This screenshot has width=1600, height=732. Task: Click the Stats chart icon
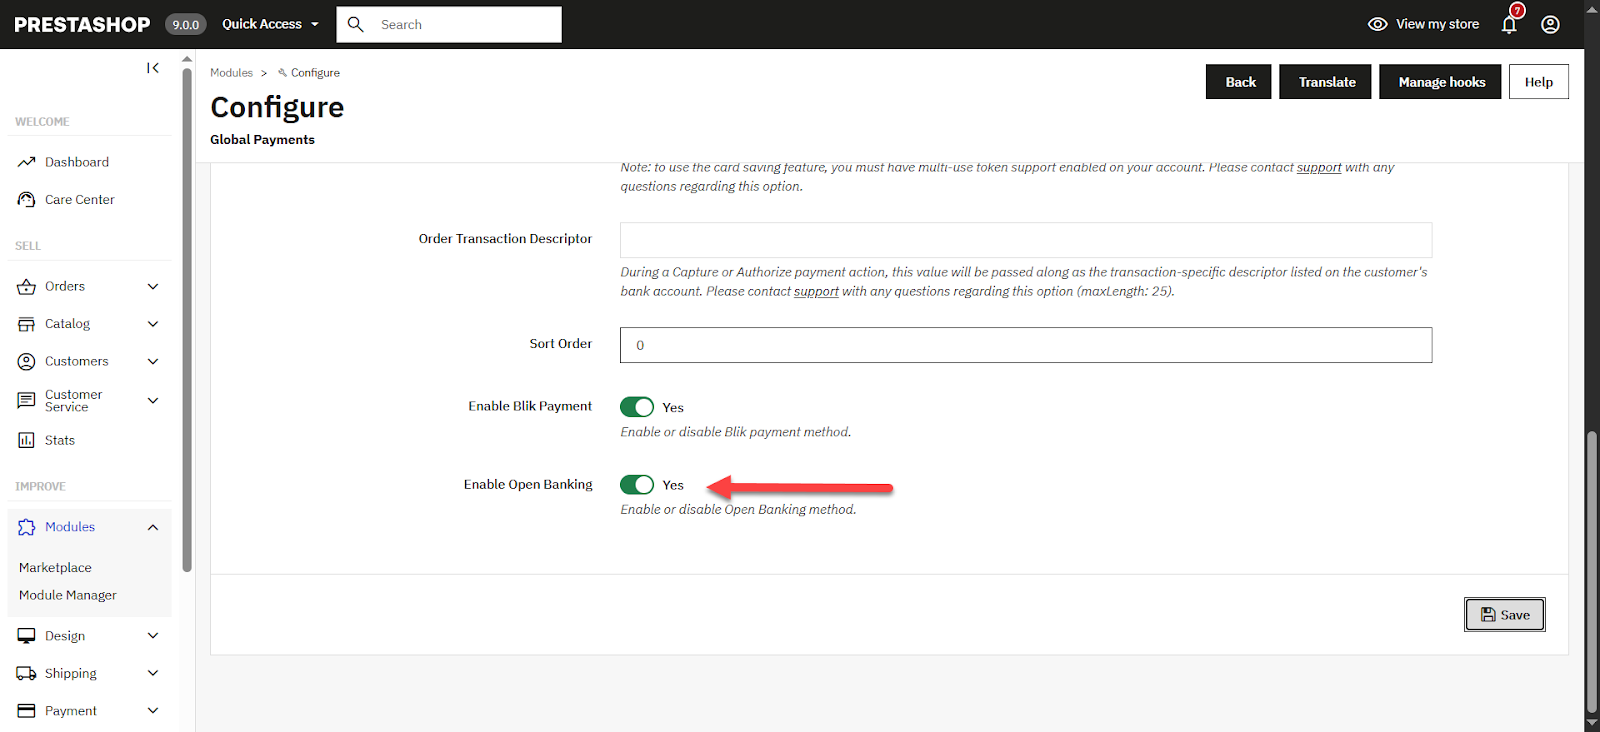click(x=27, y=440)
